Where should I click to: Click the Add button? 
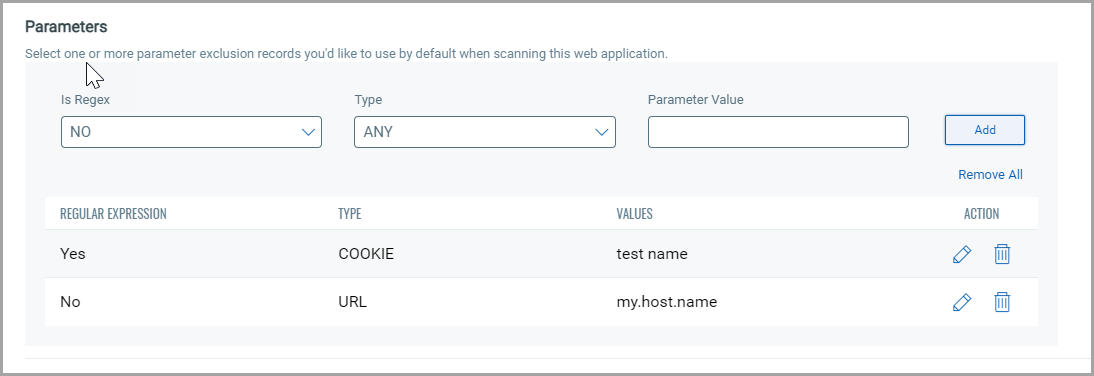pyautogui.click(x=984, y=130)
